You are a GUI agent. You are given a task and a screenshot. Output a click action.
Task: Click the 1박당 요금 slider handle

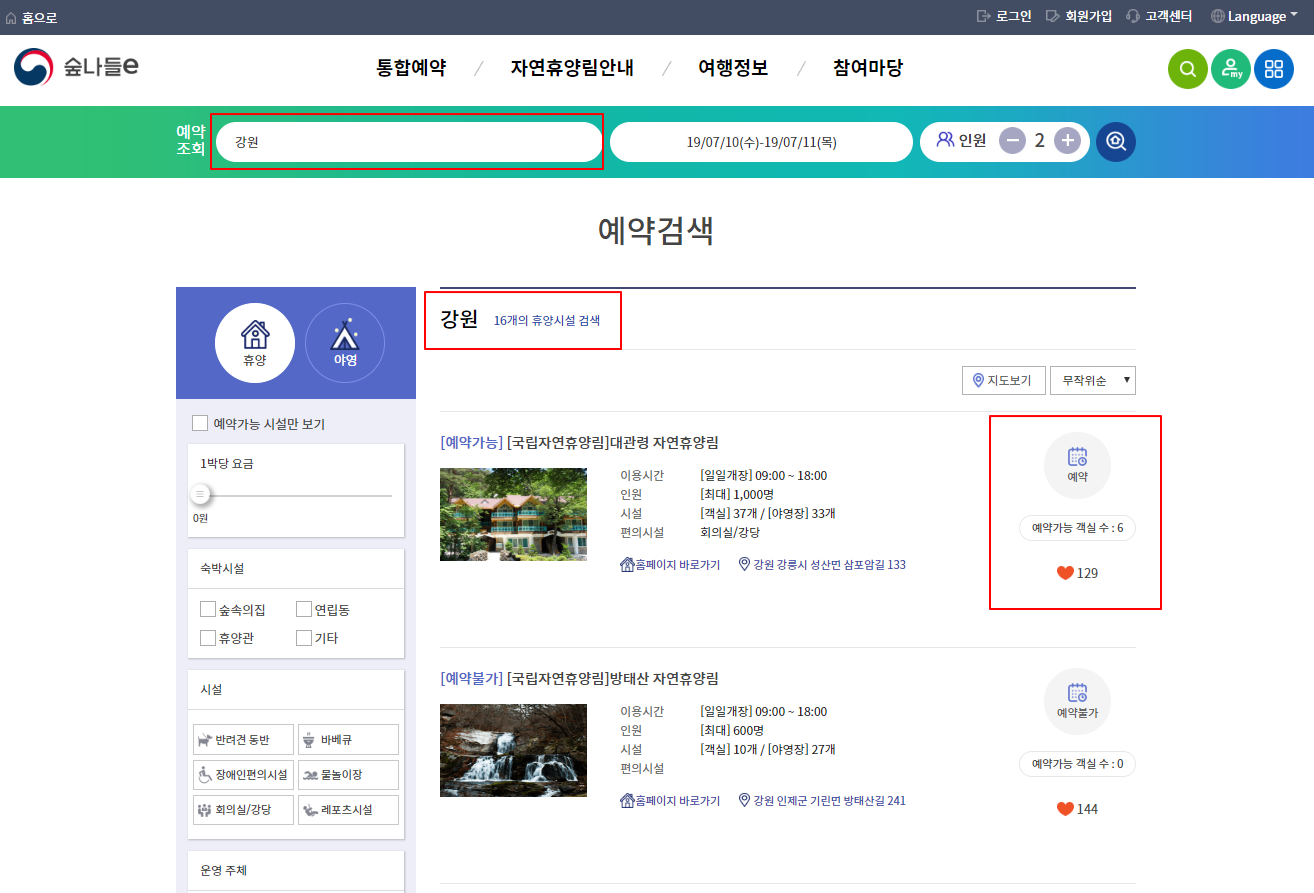click(201, 494)
